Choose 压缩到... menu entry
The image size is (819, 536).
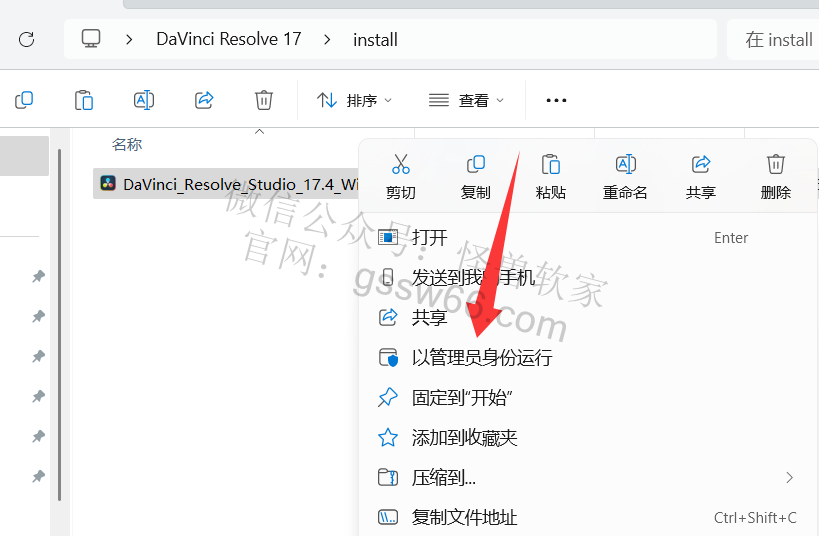pyautogui.click(x=588, y=477)
